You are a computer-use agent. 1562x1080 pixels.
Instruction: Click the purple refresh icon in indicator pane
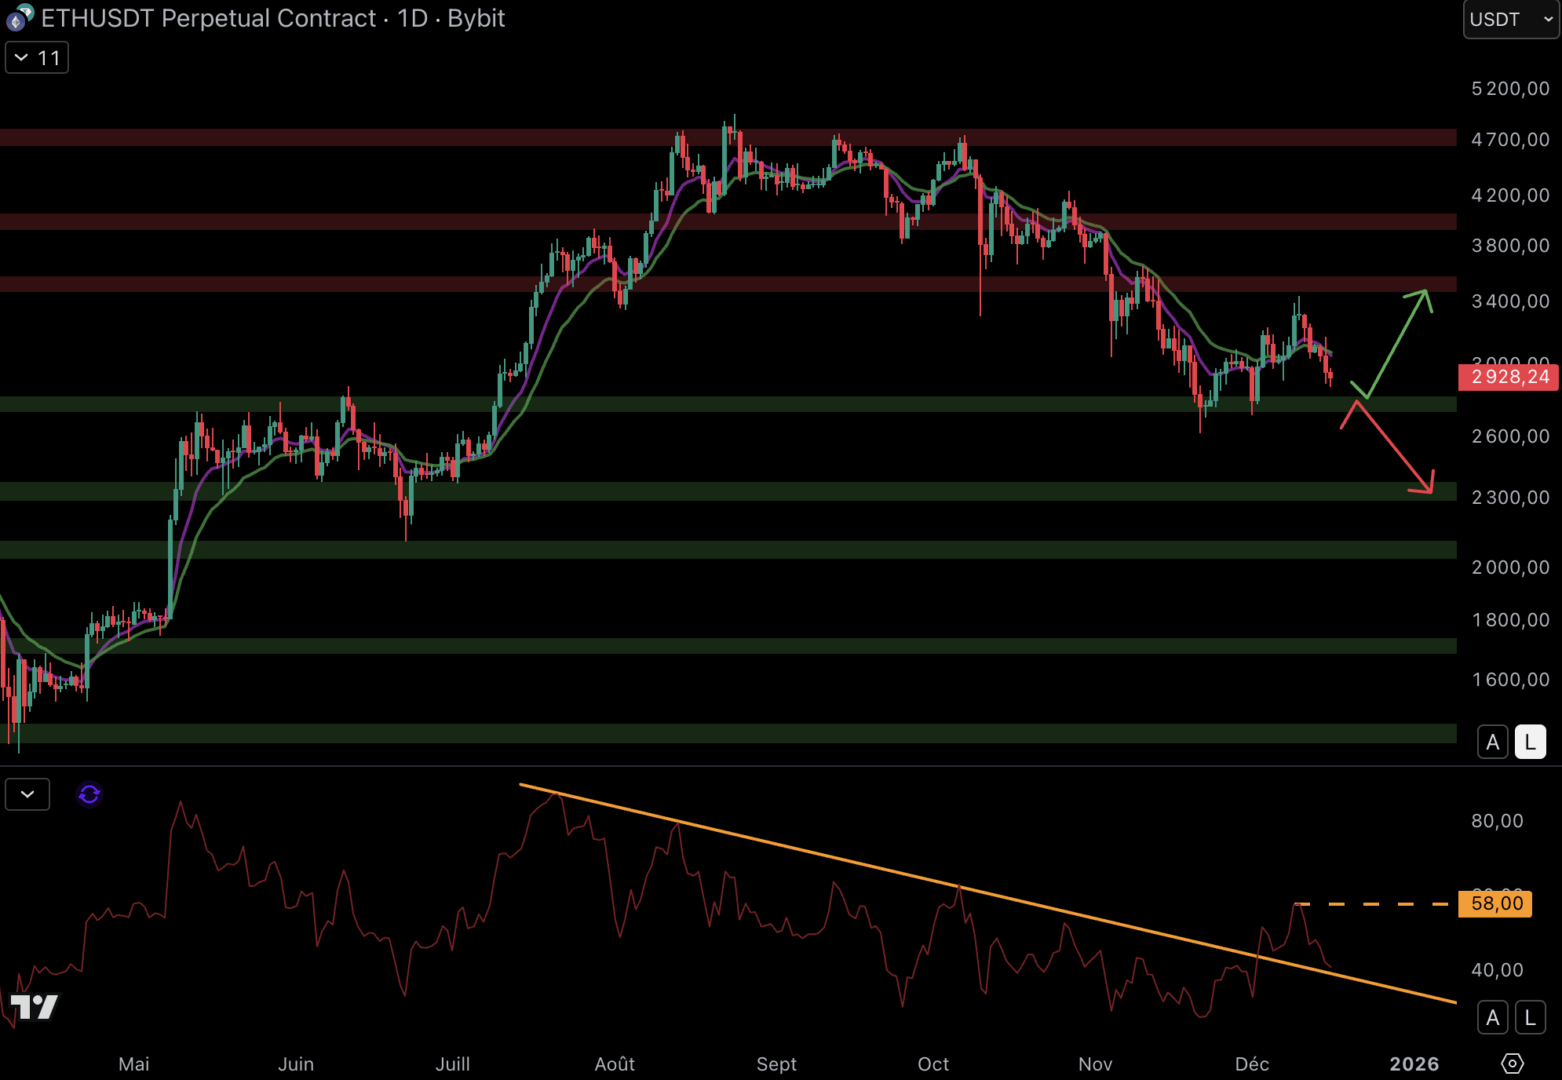tap(89, 794)
